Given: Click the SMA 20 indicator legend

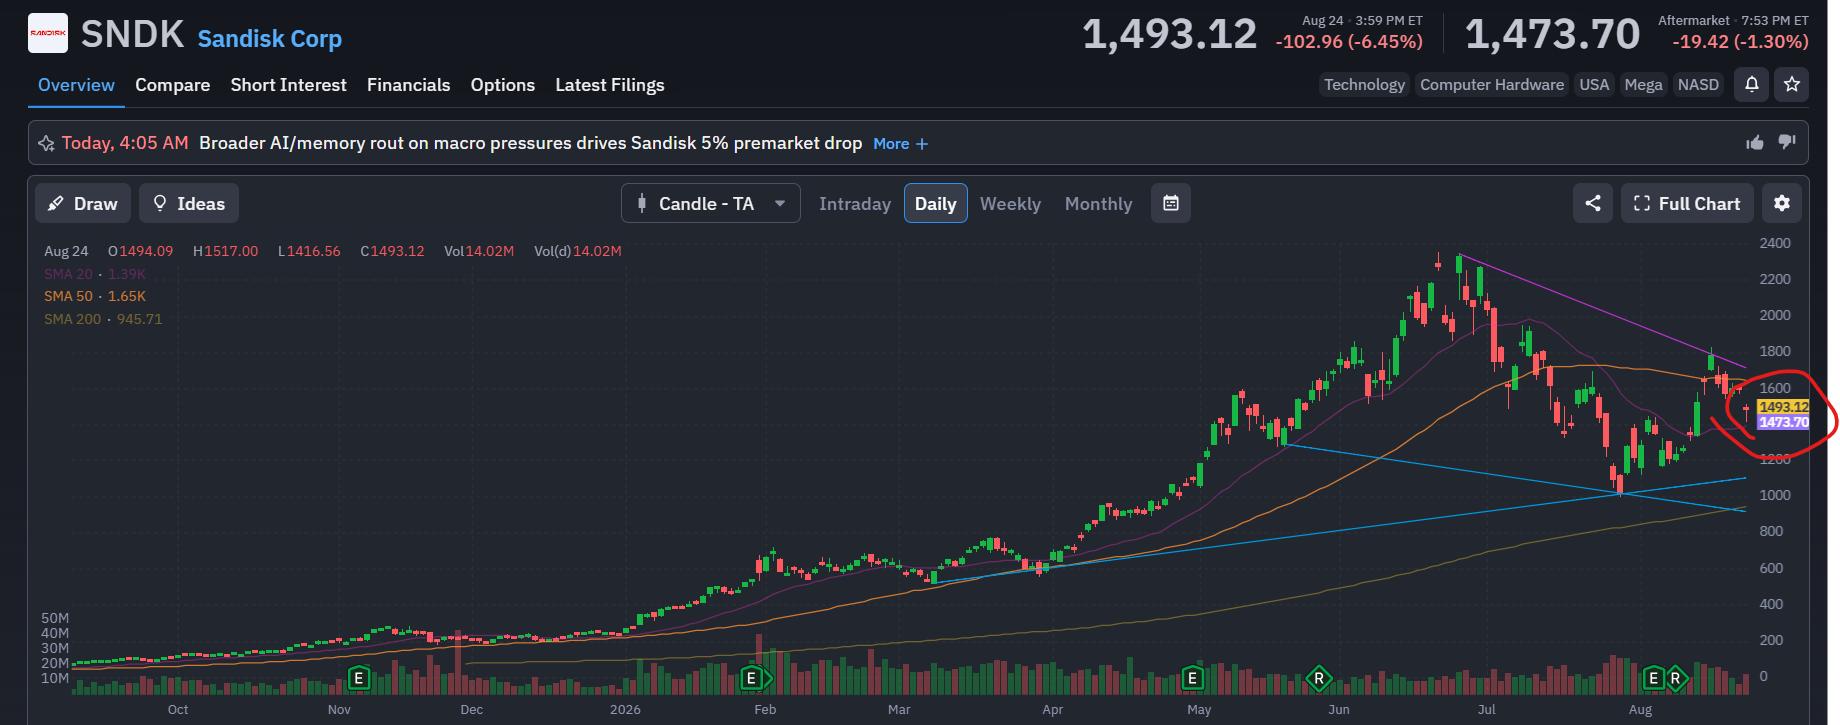Looking at the screenshot, I should pos(95,274).
